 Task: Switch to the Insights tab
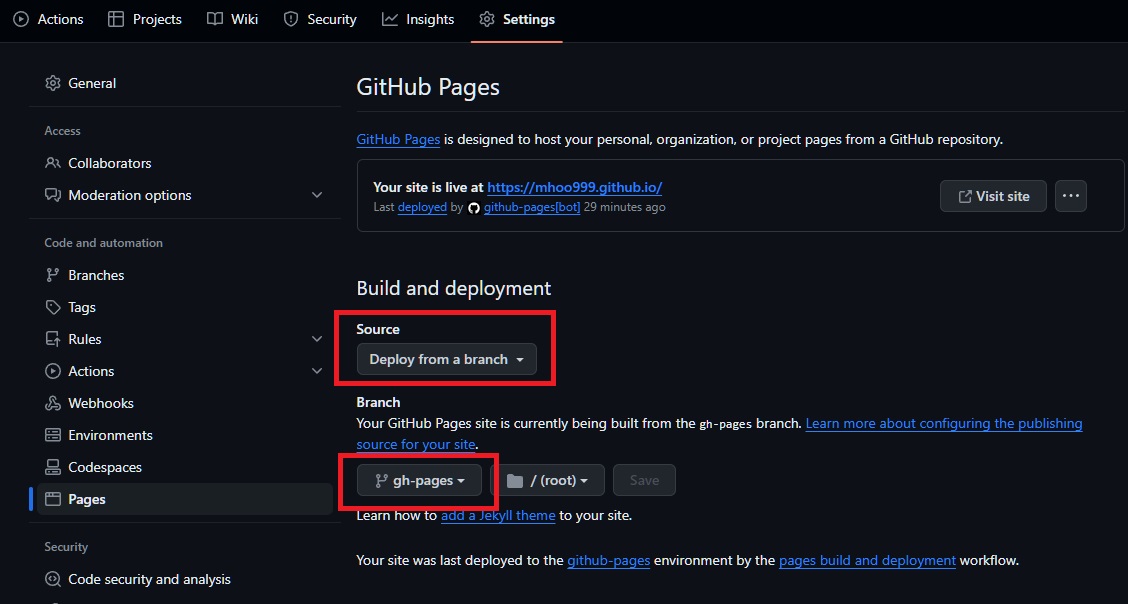click(418, 19)
